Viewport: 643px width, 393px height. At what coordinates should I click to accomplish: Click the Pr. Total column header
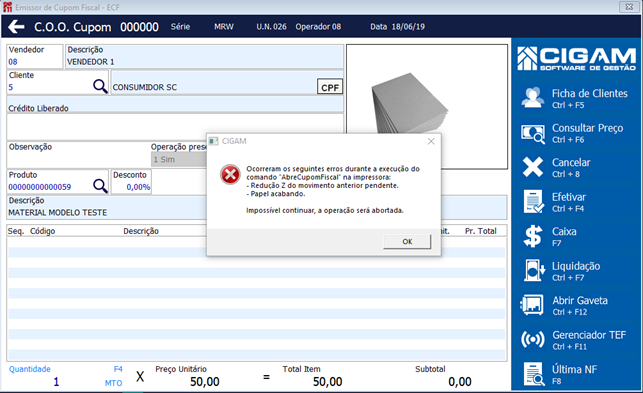(x=481, y=231)
